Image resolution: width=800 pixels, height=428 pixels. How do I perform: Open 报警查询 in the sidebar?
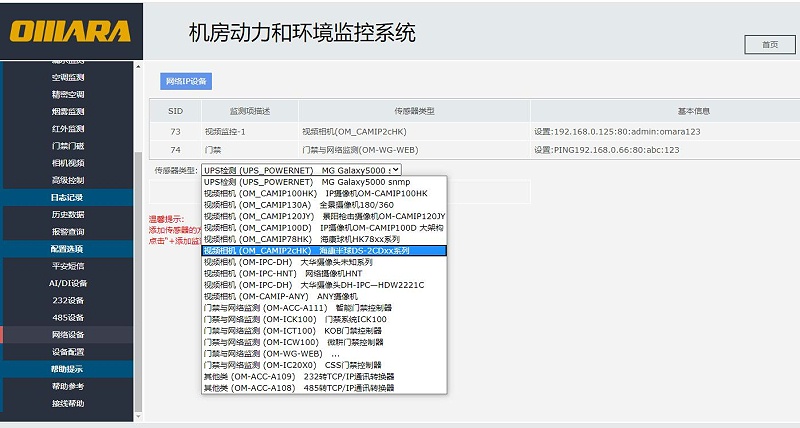click(68, 231)
